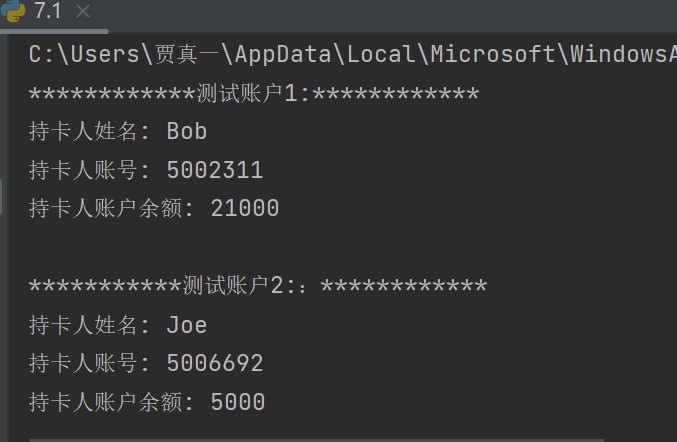Click the 持卡人账号 label beside 5006692
This screenshot has height=442, width=677.
tap(83, 363)
